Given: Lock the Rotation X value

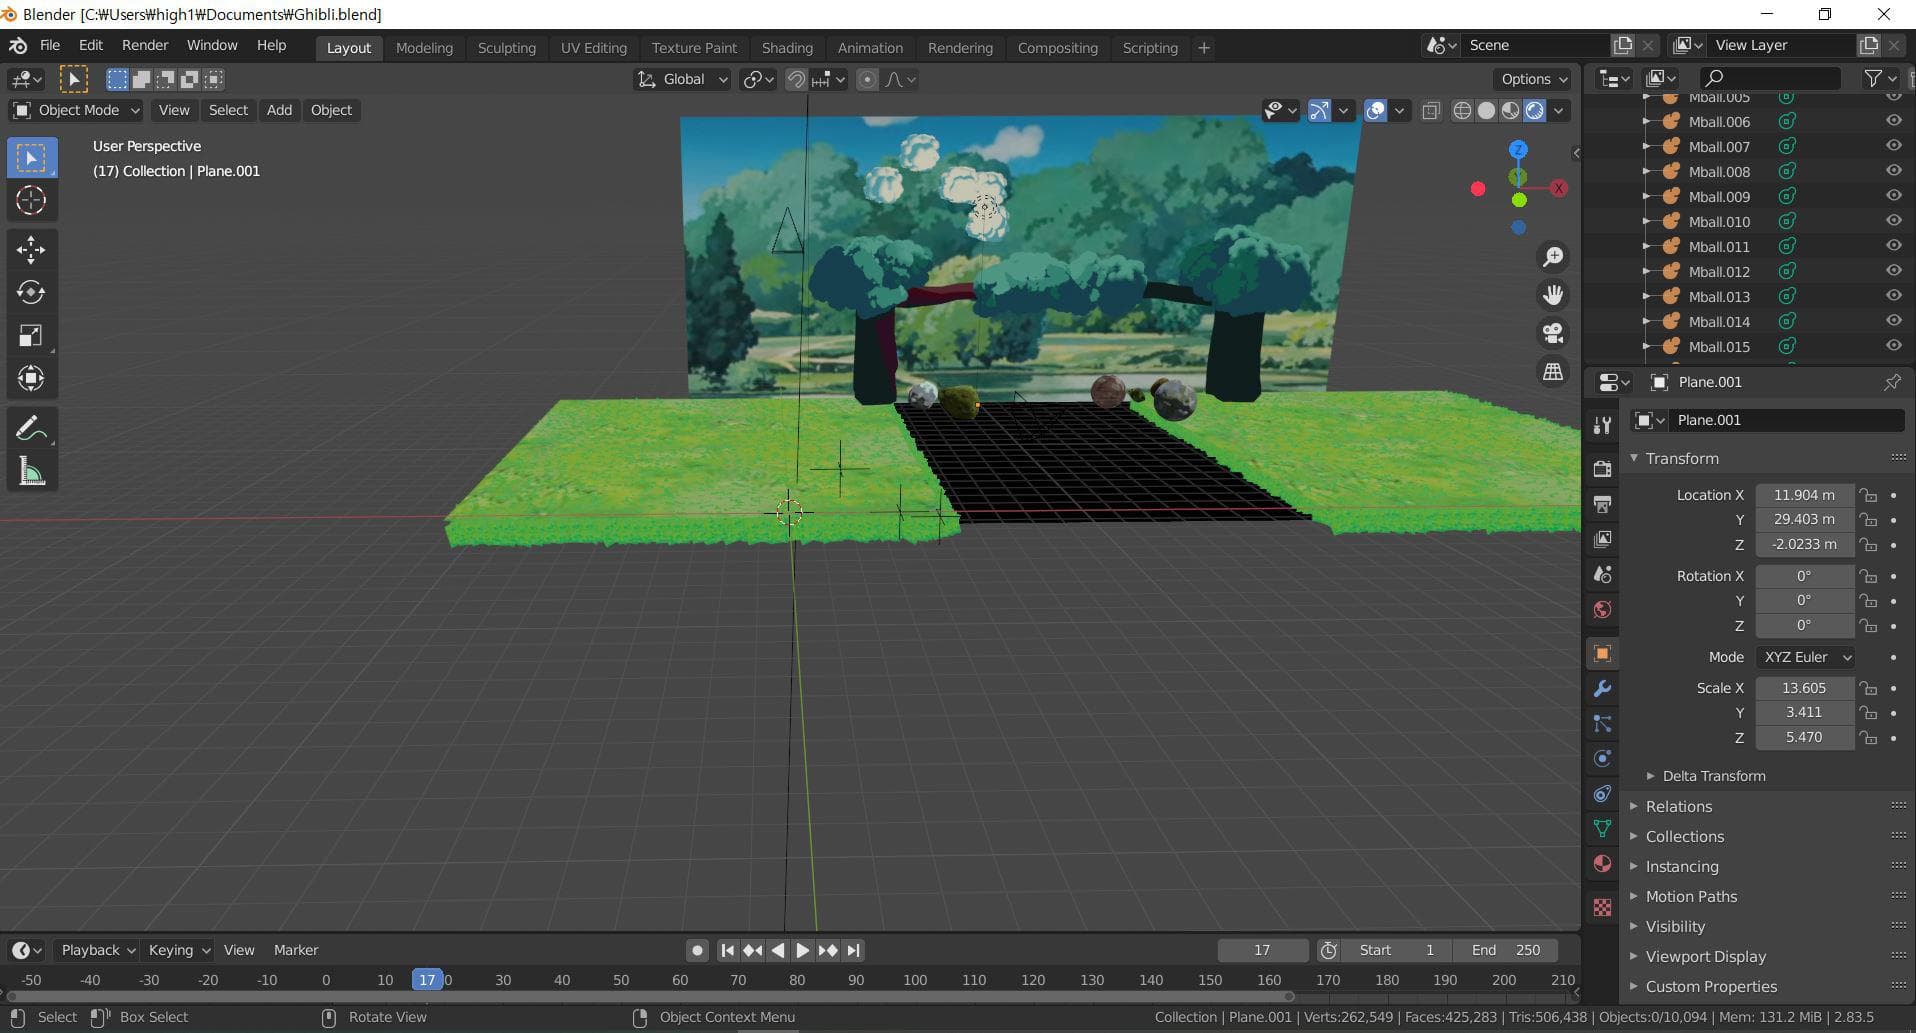Looking at the screenshot, I should click(x=1868, y=576).
